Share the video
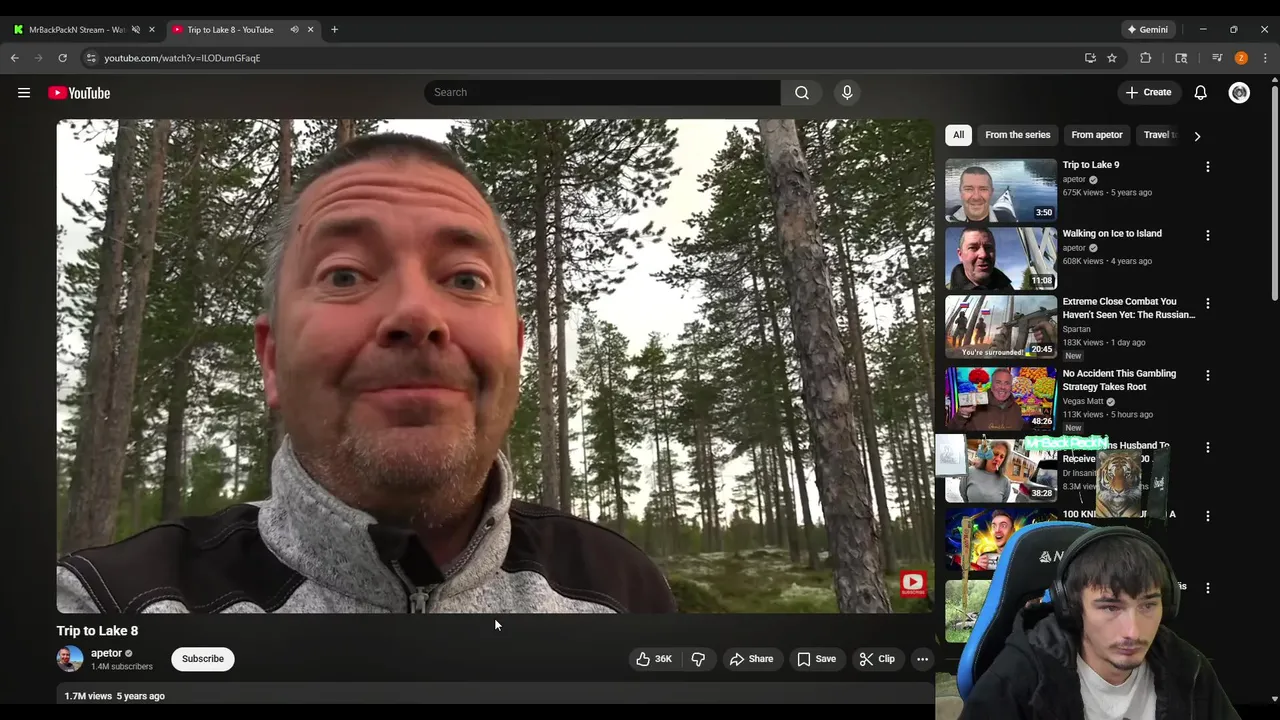This screenshot has width=1280, height=720. tap(752, 659)
